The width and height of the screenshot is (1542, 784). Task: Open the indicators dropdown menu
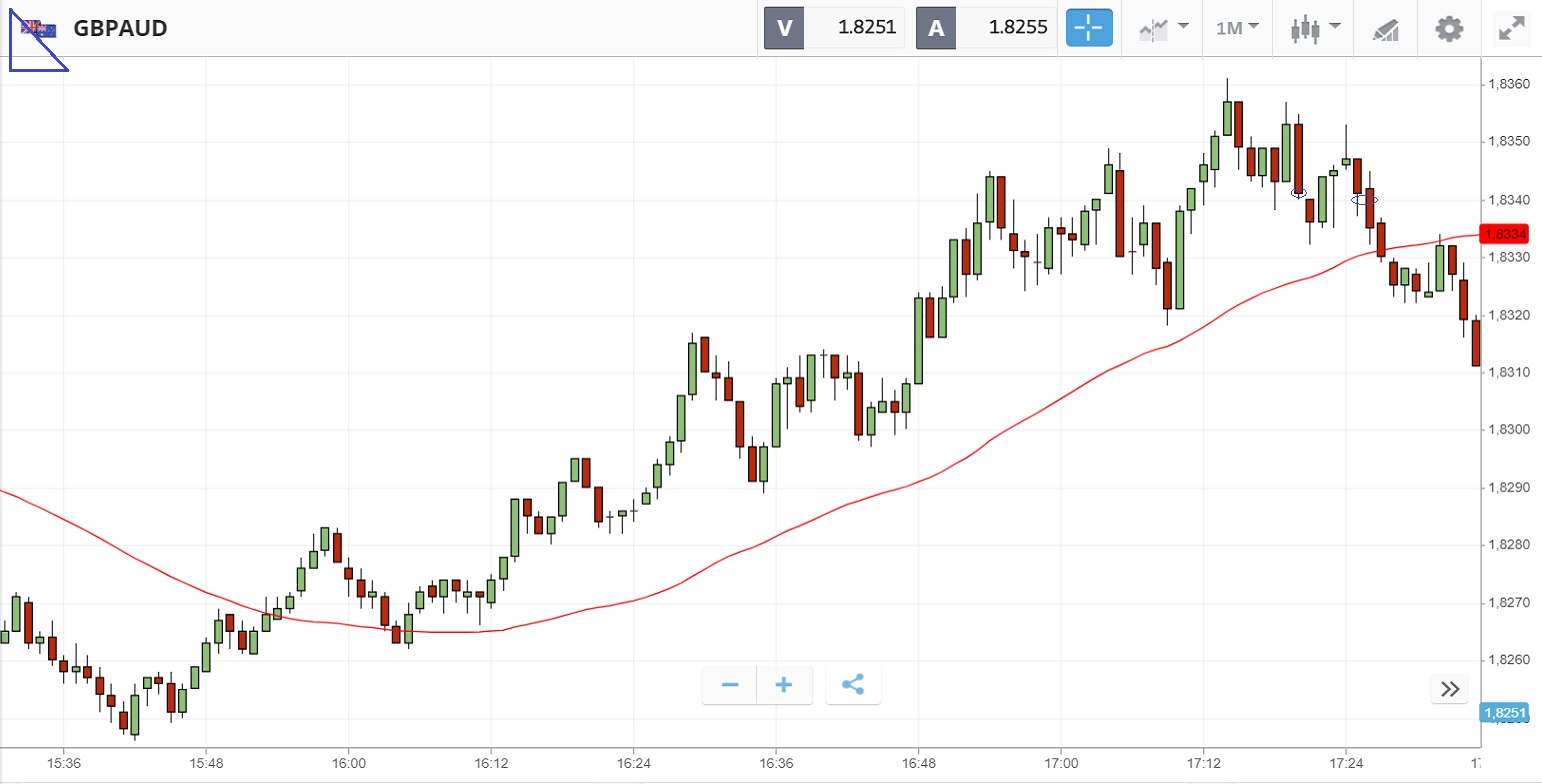[1162, 28]
